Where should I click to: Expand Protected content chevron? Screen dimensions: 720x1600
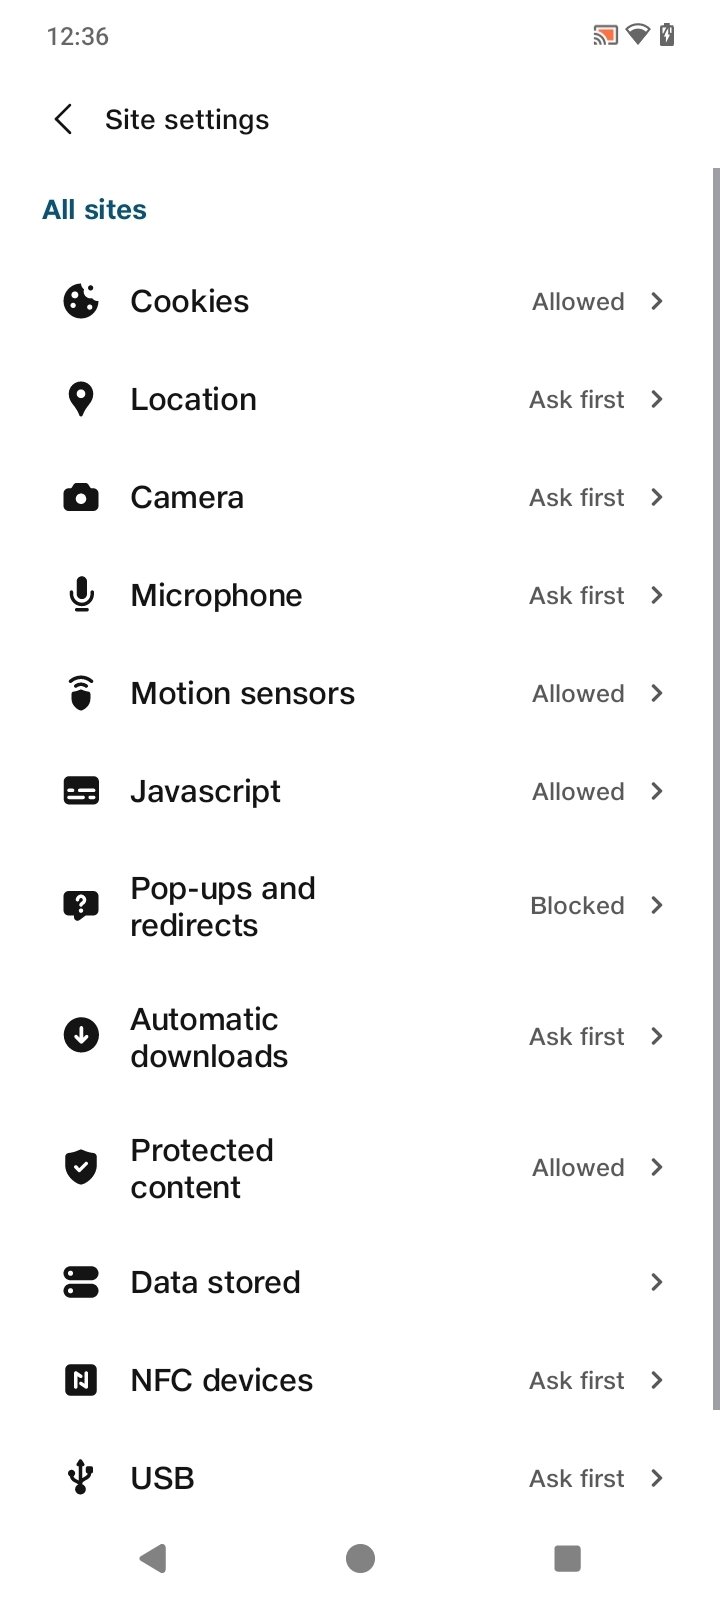coord(657,1167)
